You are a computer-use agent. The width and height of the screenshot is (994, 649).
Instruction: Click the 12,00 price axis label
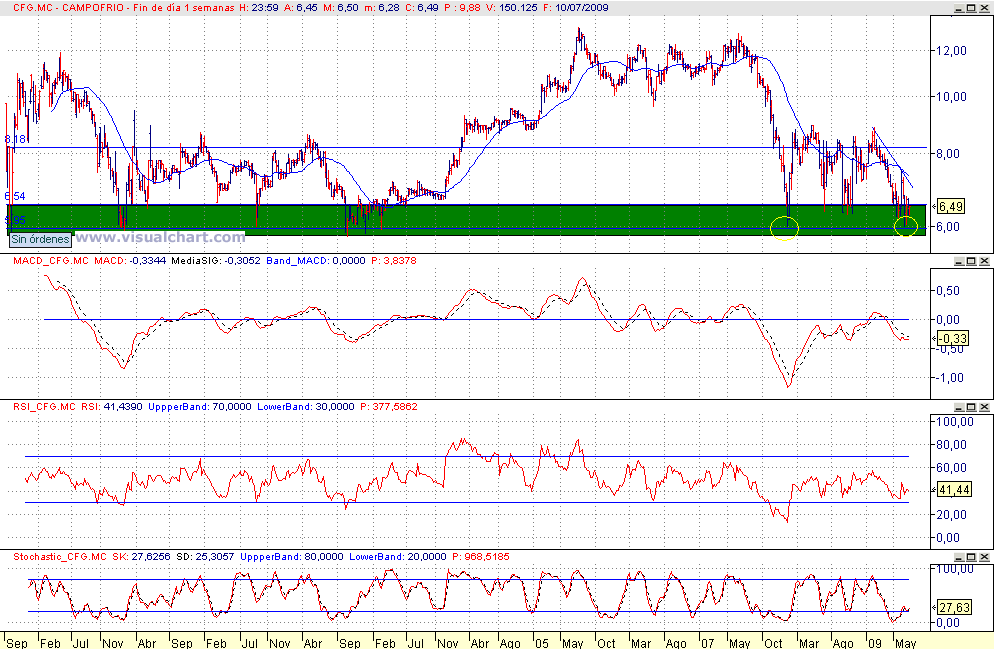952,50
